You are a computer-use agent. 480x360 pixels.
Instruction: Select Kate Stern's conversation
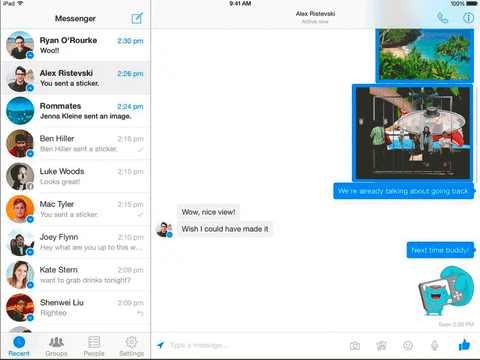coord(76,275)
